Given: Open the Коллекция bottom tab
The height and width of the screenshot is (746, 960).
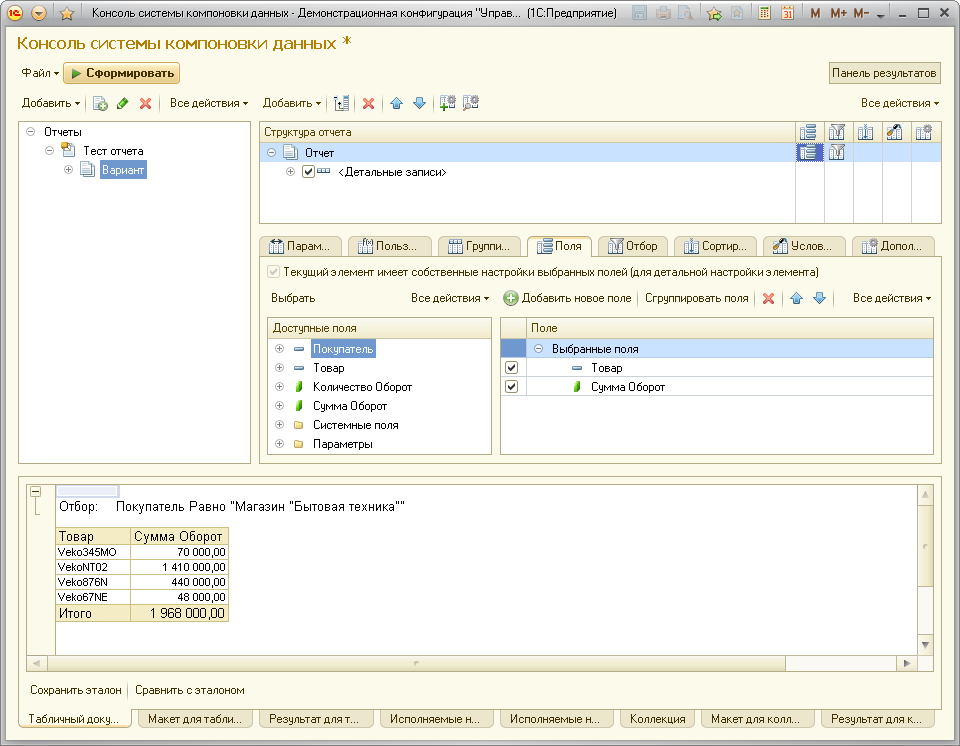Looking at the screenshot, I should 657,718.
